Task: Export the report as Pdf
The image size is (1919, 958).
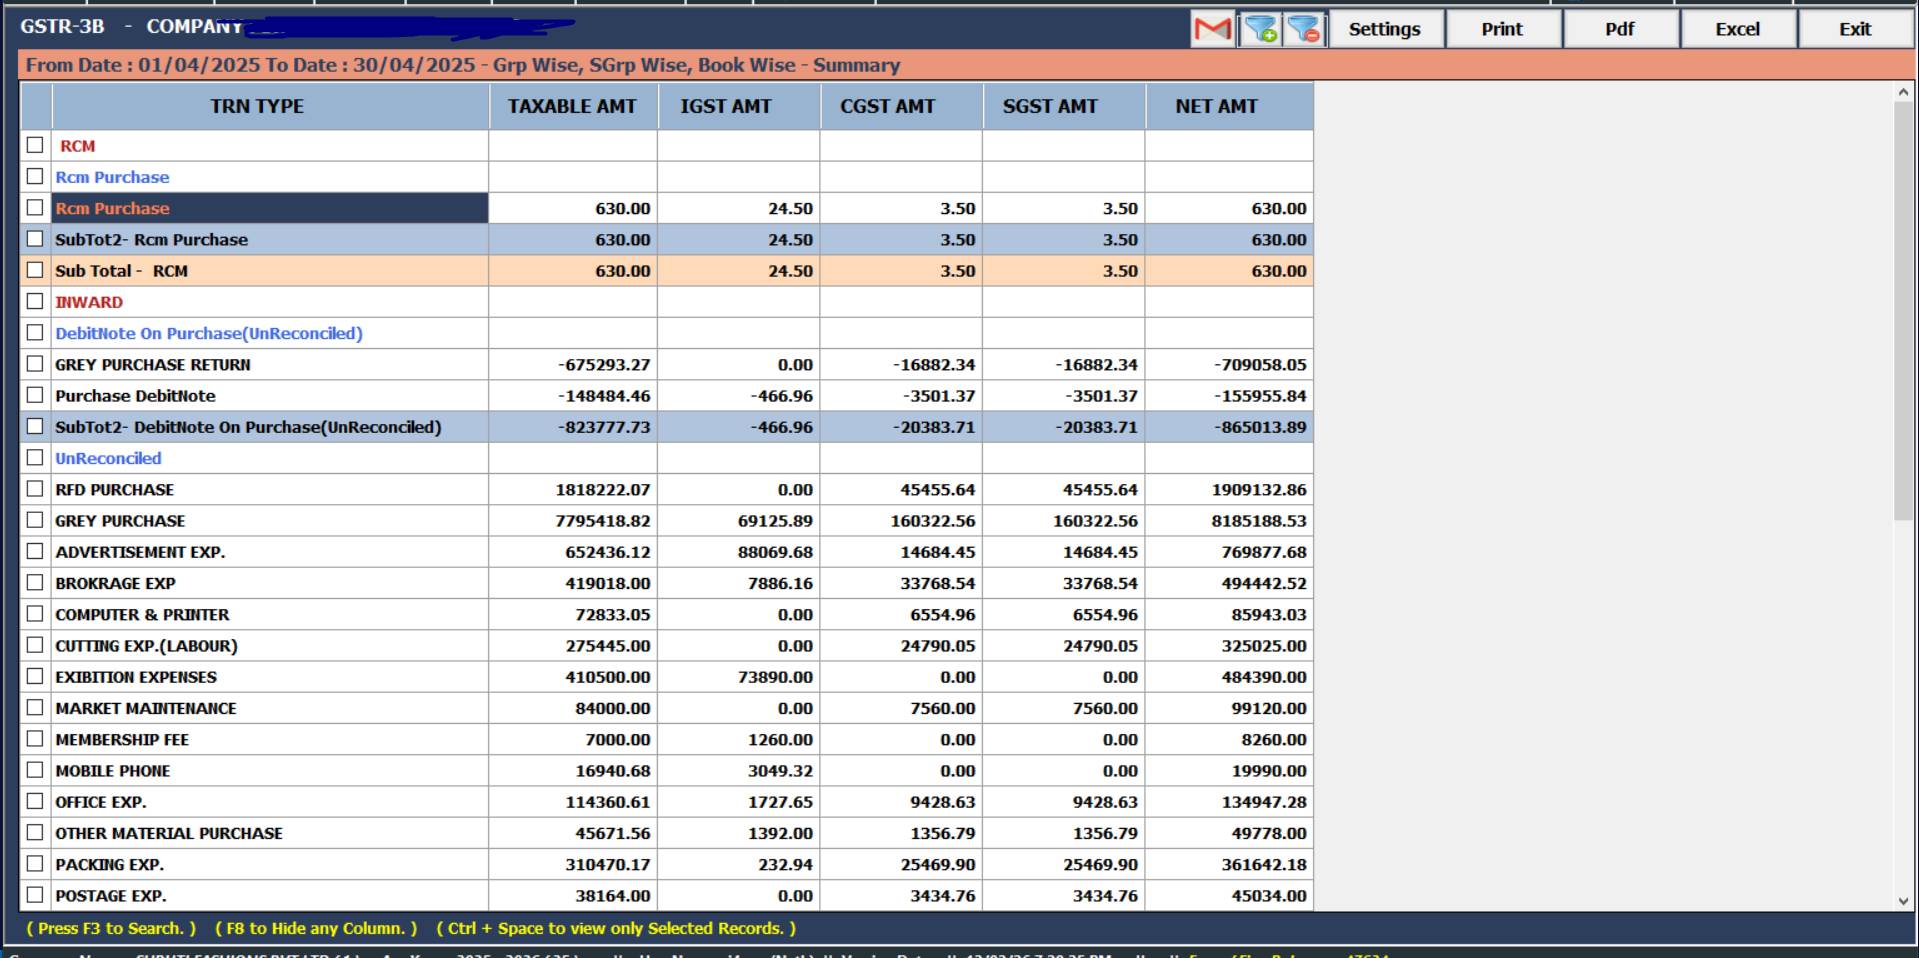Action: click(x=1619, y=28)
